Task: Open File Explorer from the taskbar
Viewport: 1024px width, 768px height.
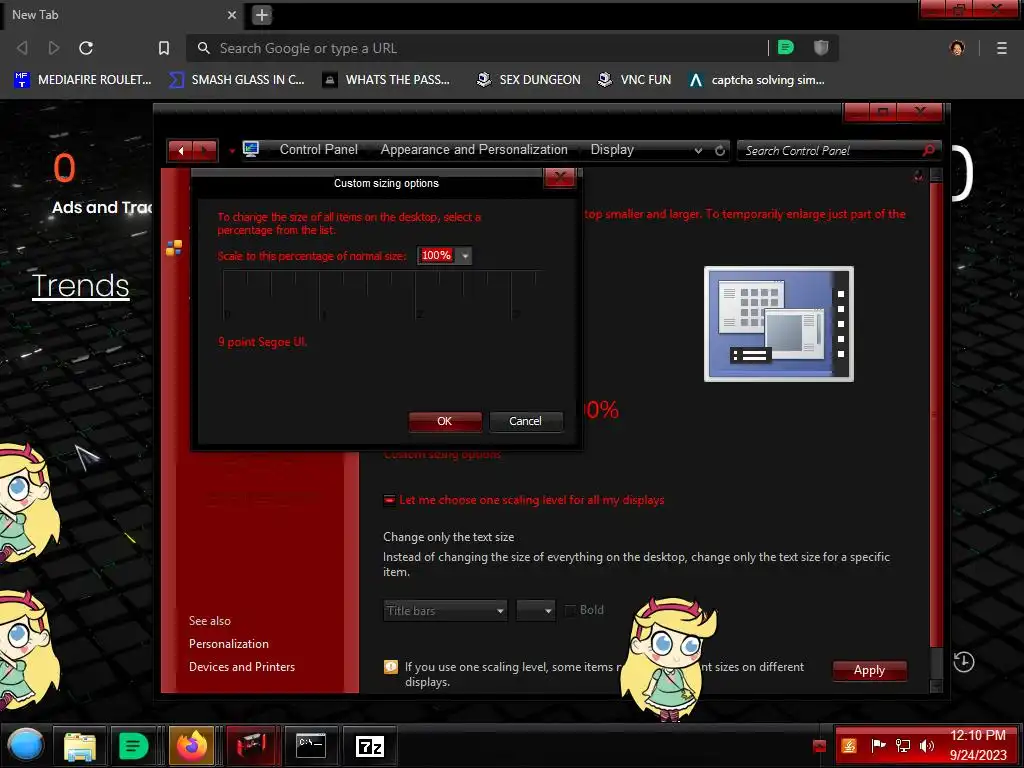Action: [x=80, y=746]
